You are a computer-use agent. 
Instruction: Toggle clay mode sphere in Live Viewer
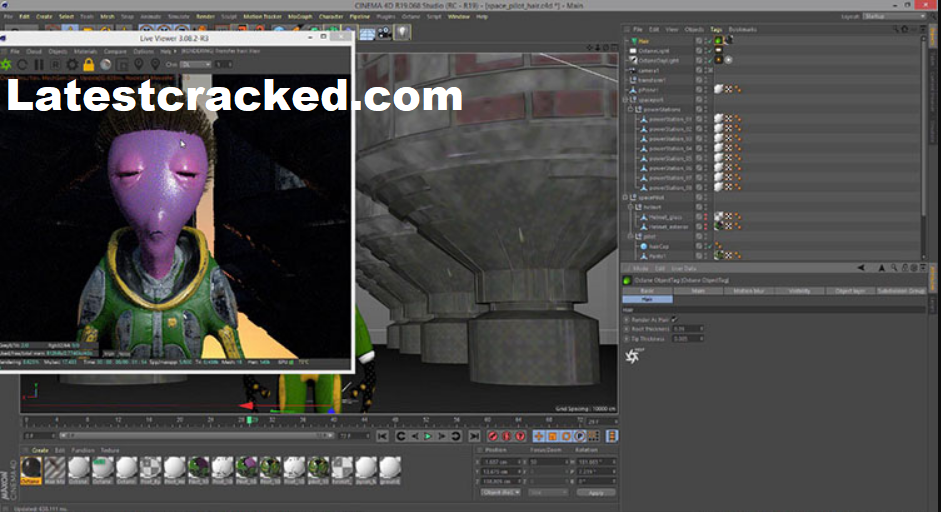106,64
